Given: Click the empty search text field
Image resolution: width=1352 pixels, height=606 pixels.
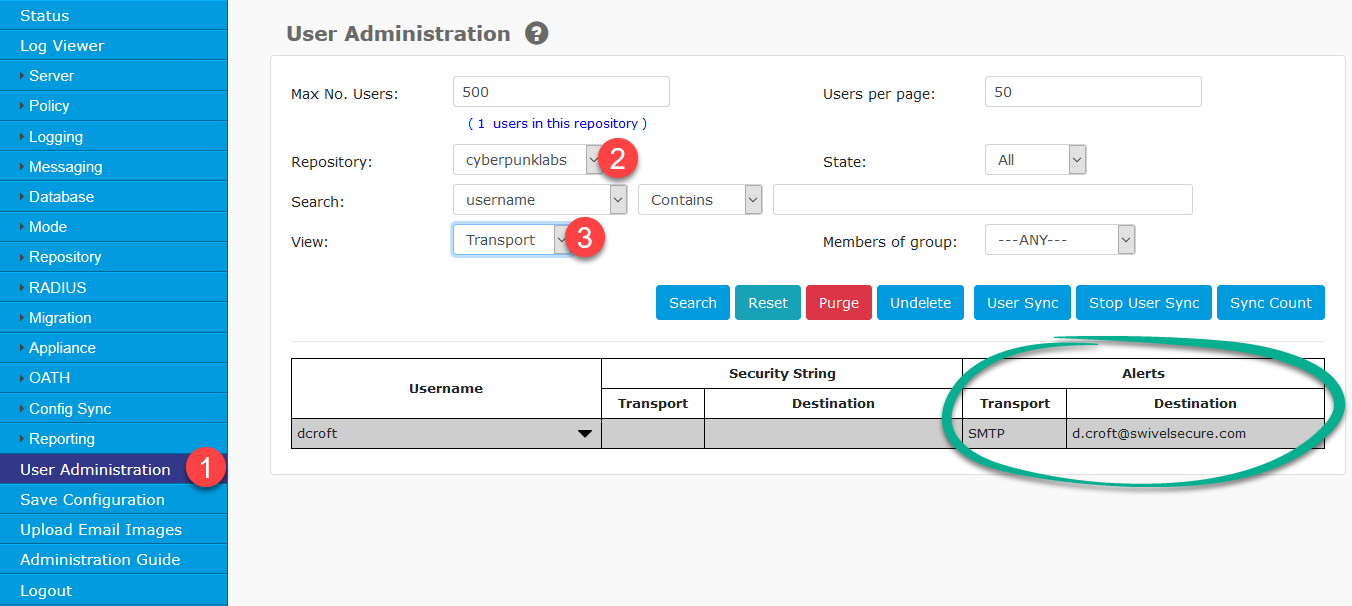Looking at the screenshot, I should (982, 200).
